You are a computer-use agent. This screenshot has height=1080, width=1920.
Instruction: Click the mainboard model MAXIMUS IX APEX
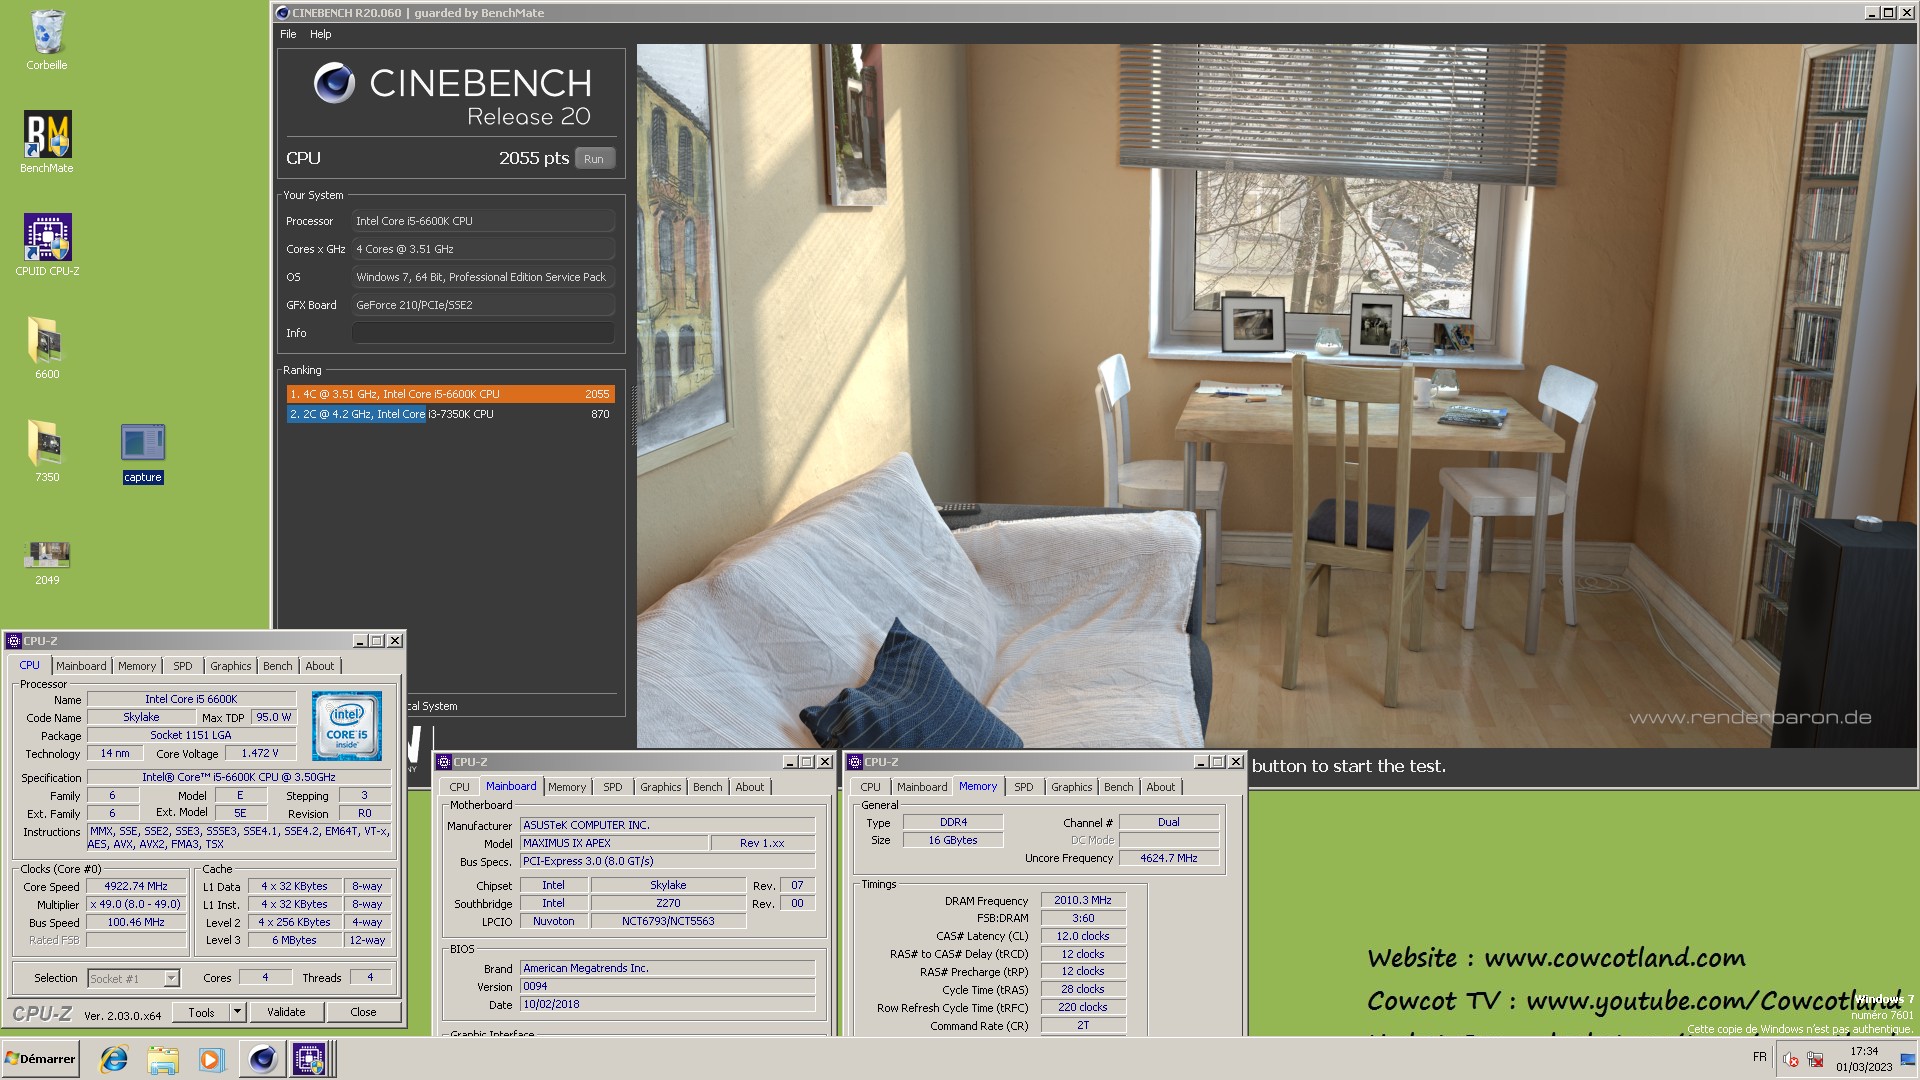click(x=614, y=844)
